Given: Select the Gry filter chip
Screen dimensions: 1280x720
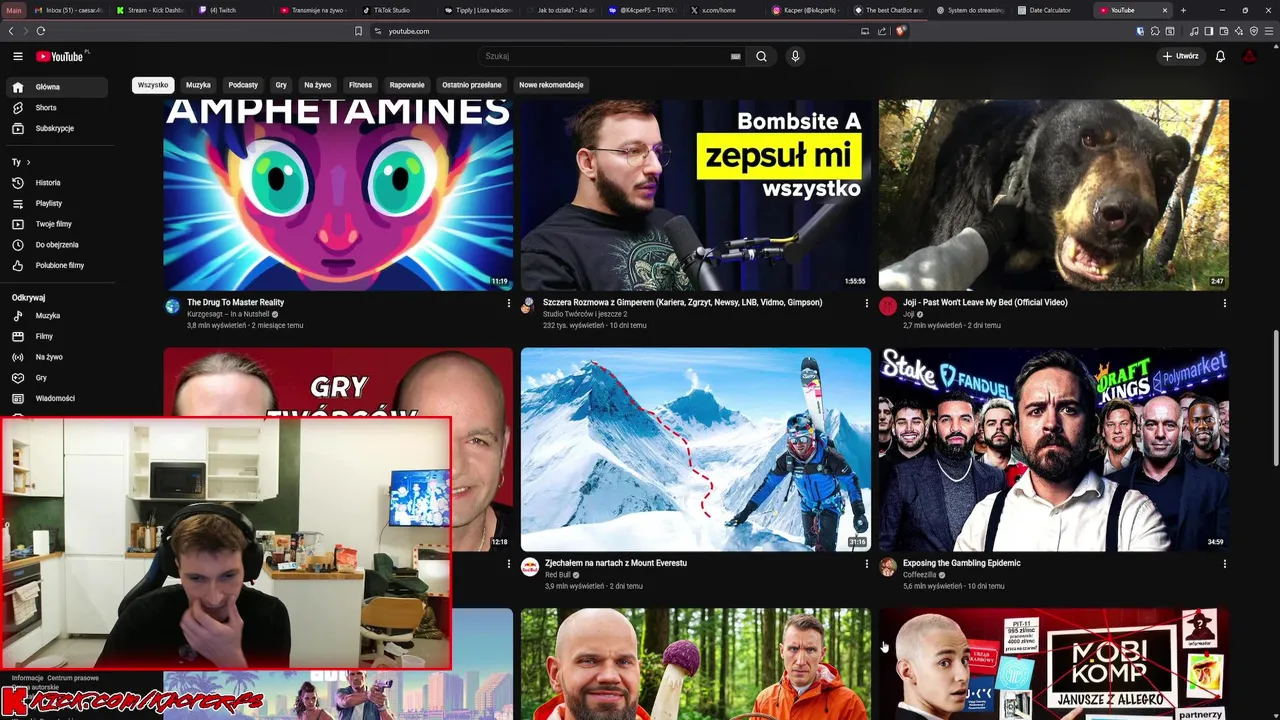Looking at the screenshot, I should tap(281, 85).
